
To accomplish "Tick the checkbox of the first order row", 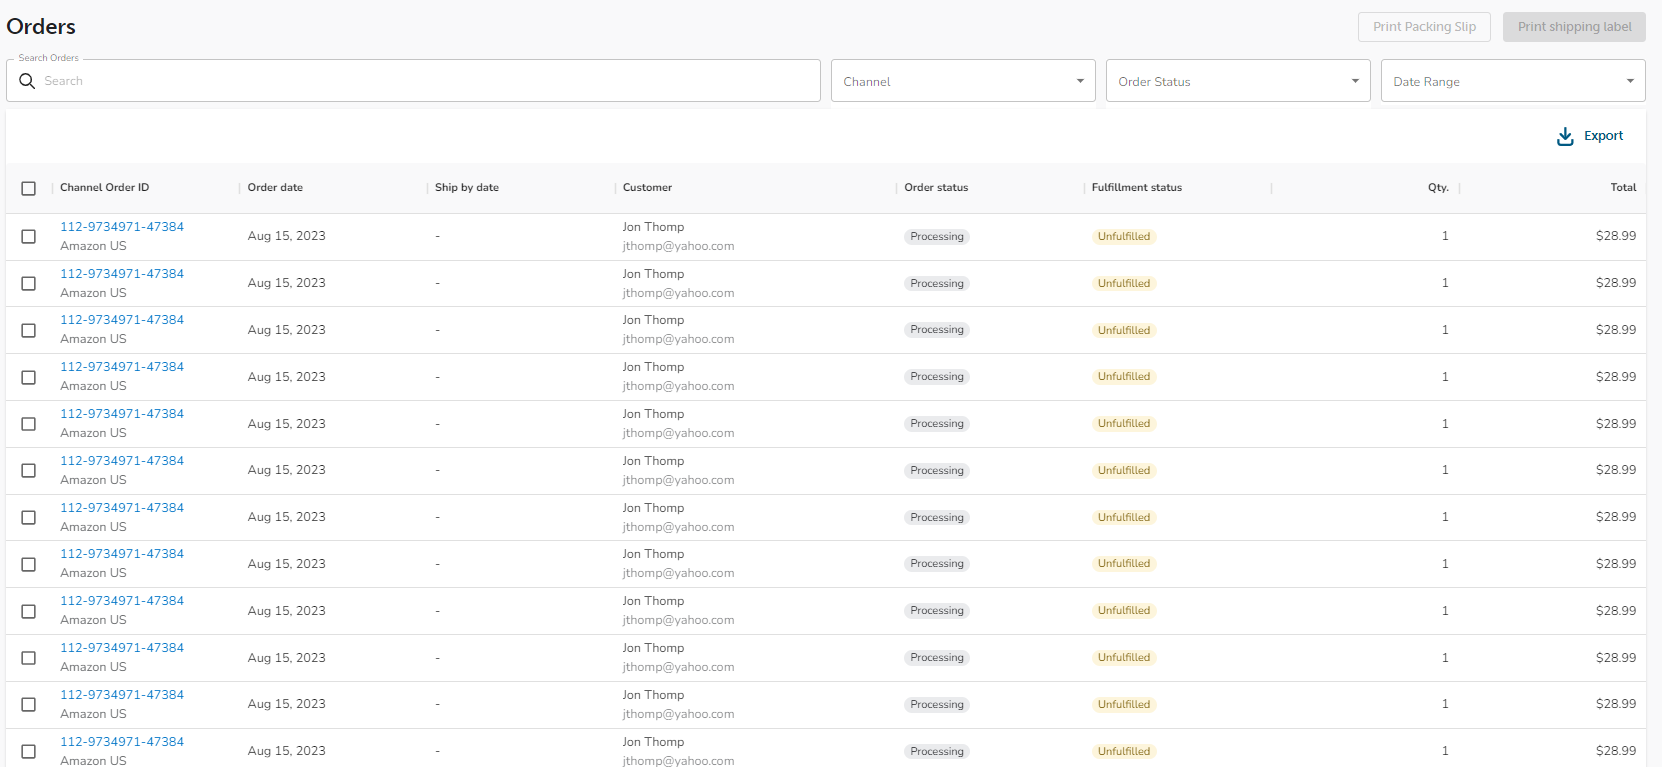I will 29,237.
